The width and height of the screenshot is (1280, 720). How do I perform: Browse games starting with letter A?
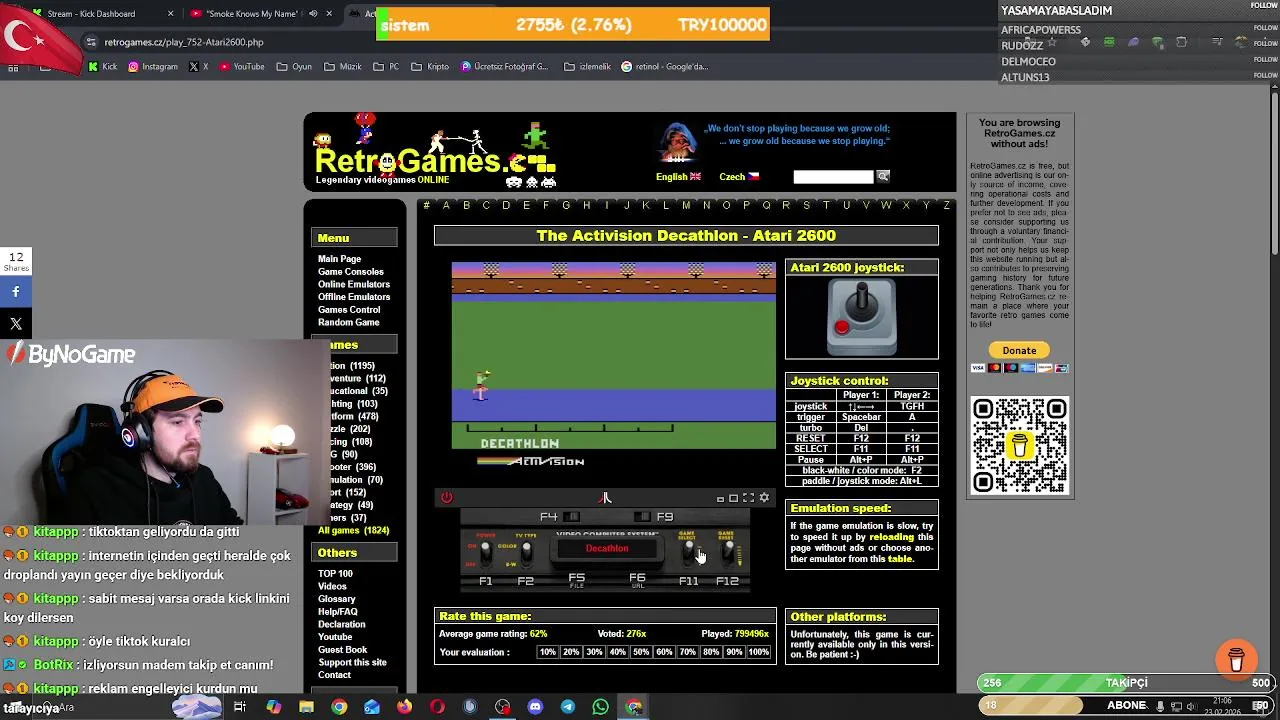tap(446, 205)
